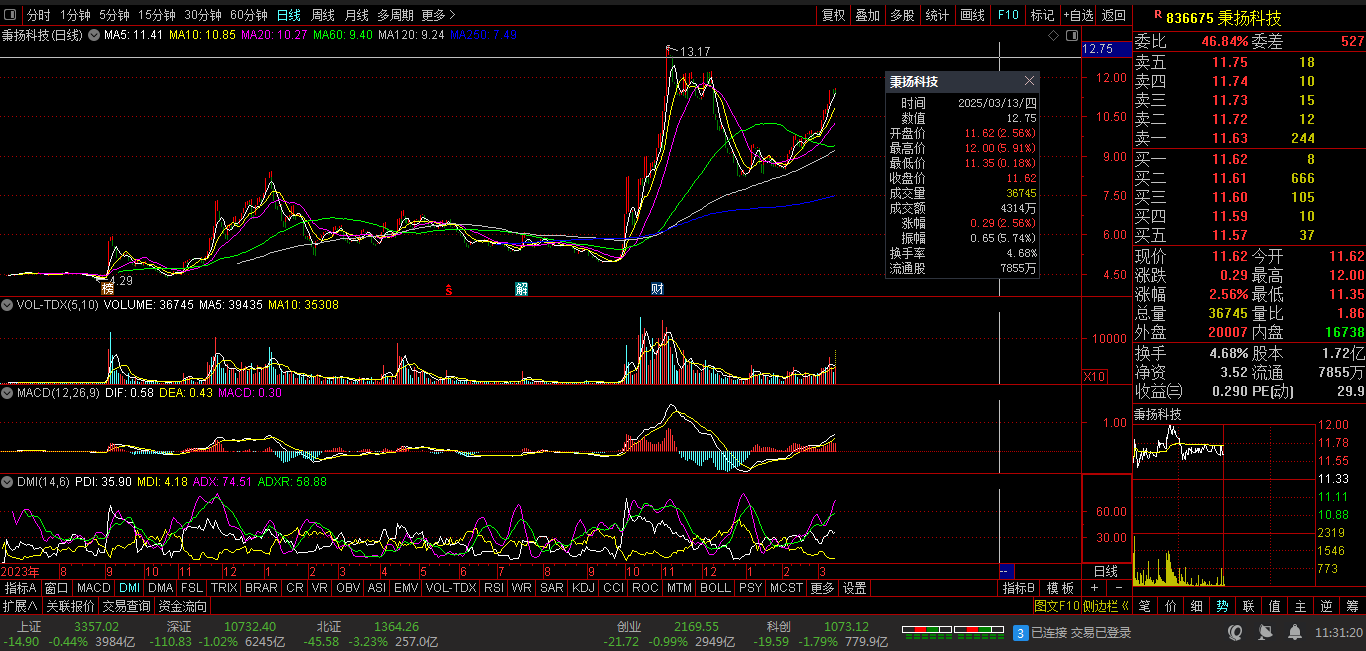
Task: Select the RSI indicator tab
Action: (x=494, y=588)
